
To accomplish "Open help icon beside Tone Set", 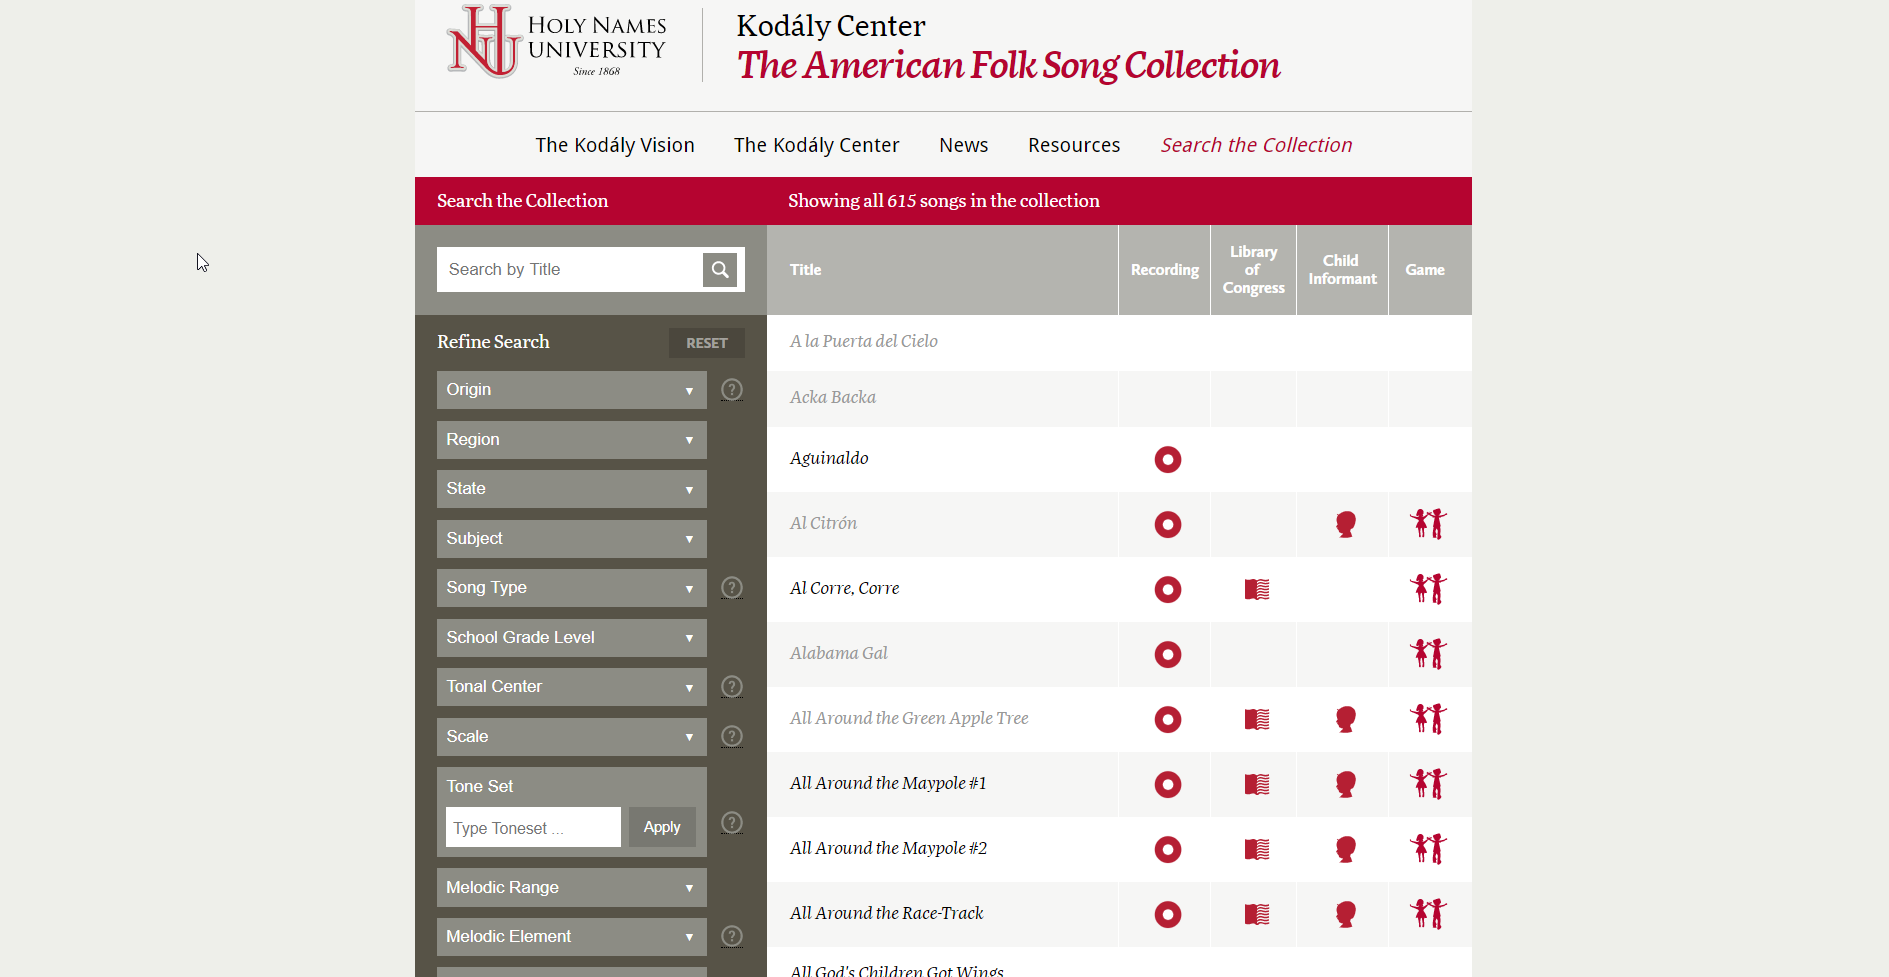I will pos(732,822).
